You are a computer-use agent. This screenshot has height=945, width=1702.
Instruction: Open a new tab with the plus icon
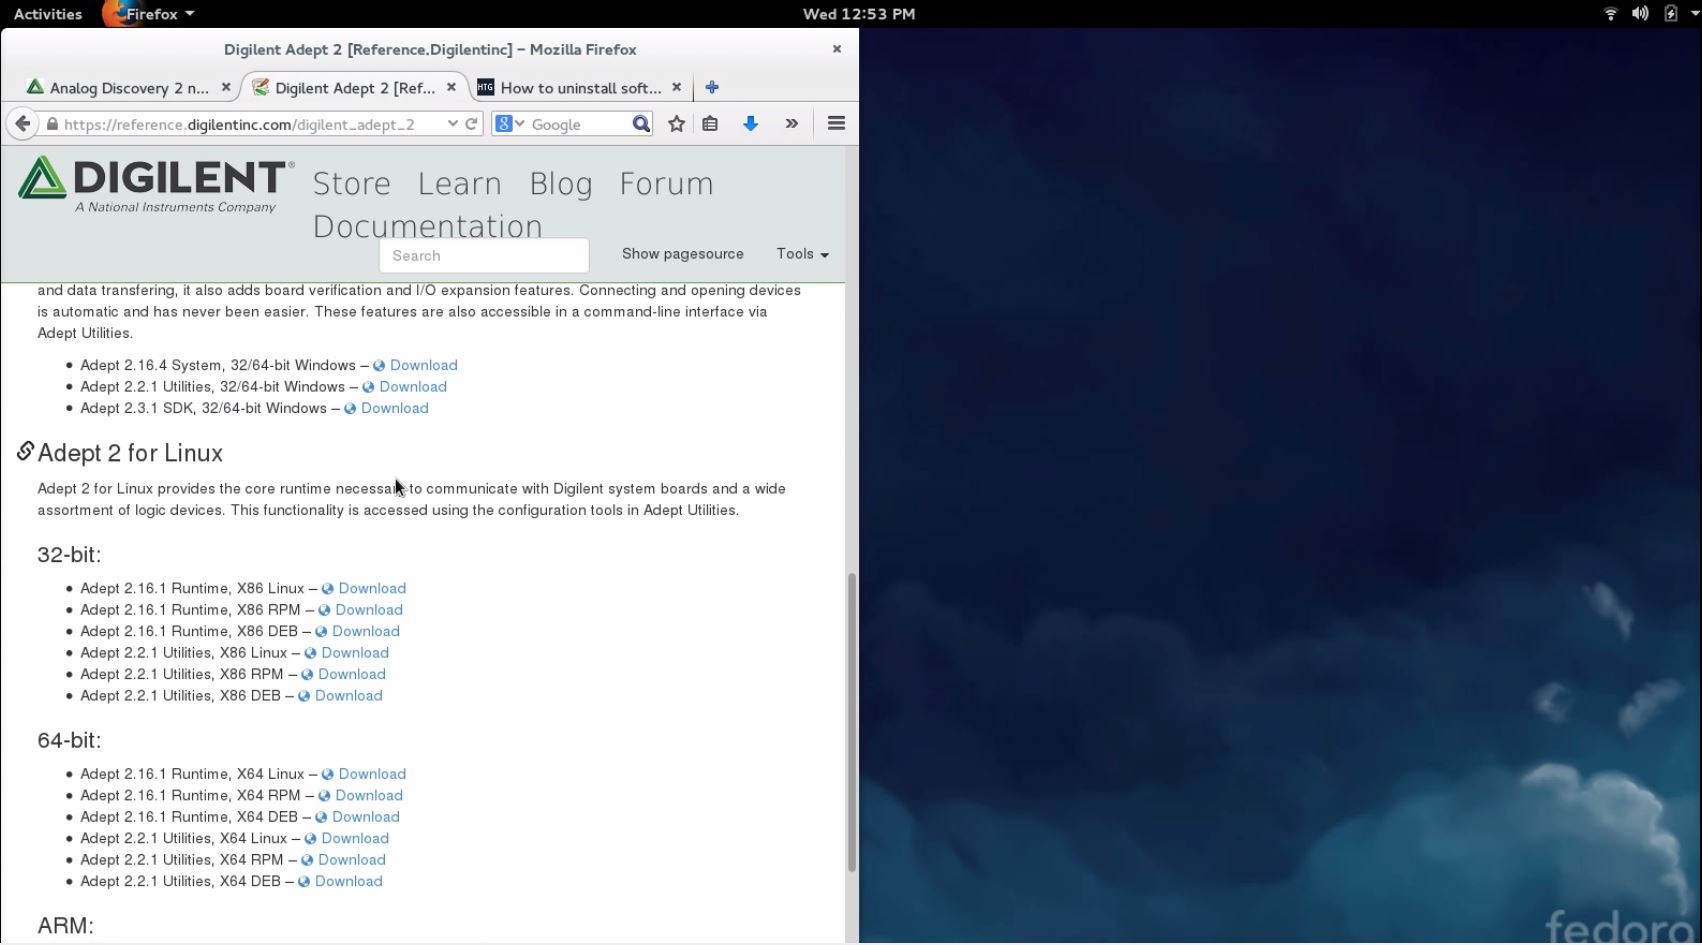(x=712, y=87)
